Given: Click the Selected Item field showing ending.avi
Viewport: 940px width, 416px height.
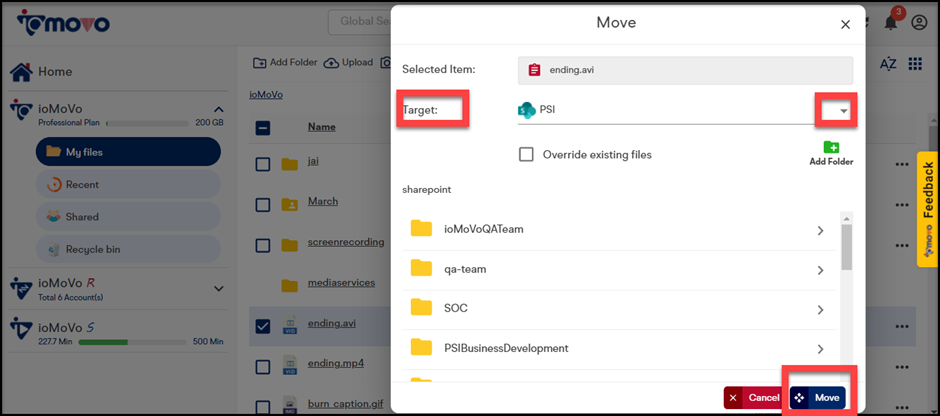Looking at the screenshot, I should [685, 70].
